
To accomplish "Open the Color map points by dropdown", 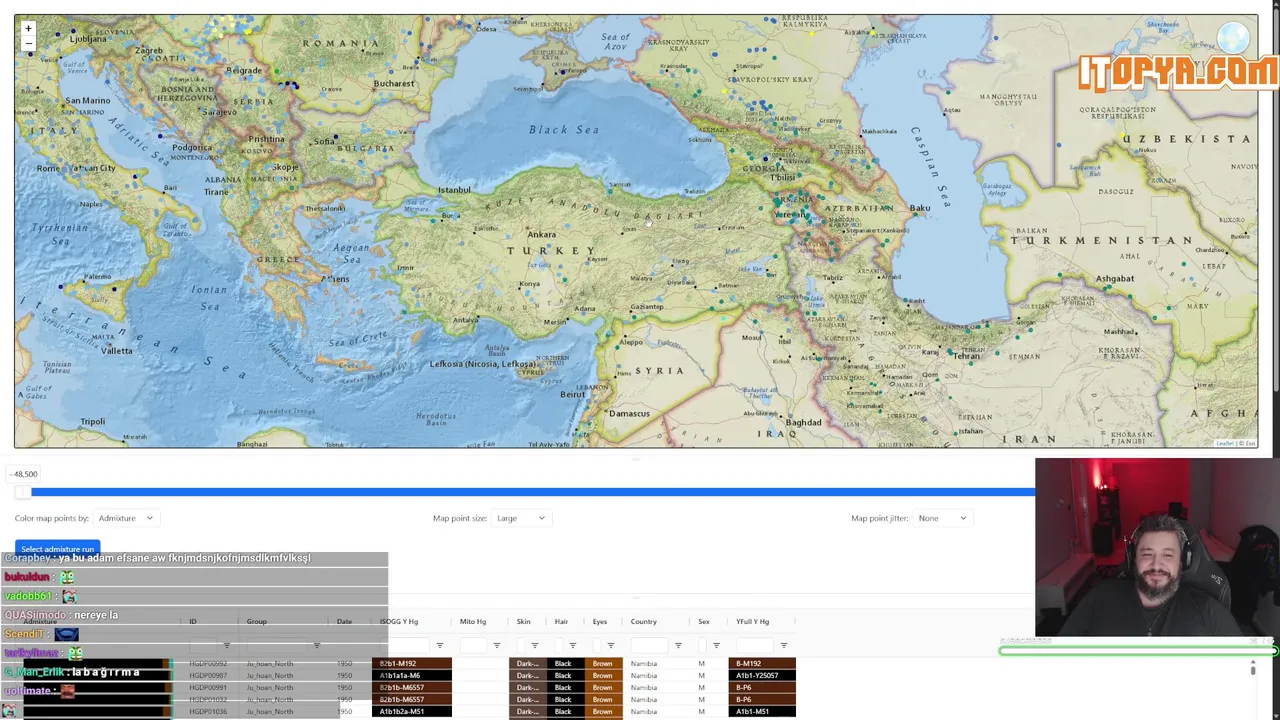I will (125, 518).
